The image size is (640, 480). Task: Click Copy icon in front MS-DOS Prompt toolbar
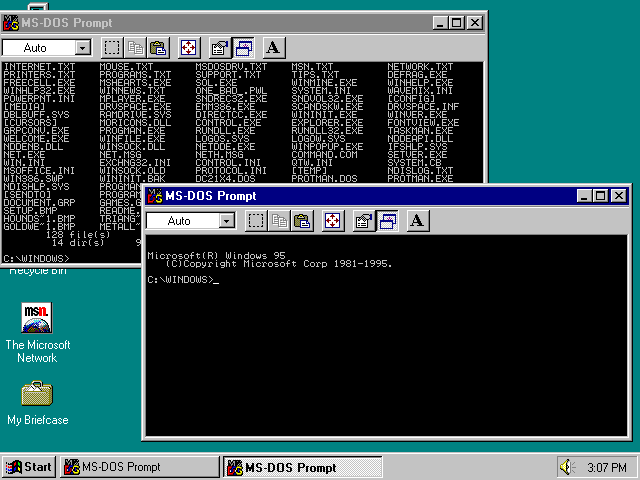coord(279,221)
